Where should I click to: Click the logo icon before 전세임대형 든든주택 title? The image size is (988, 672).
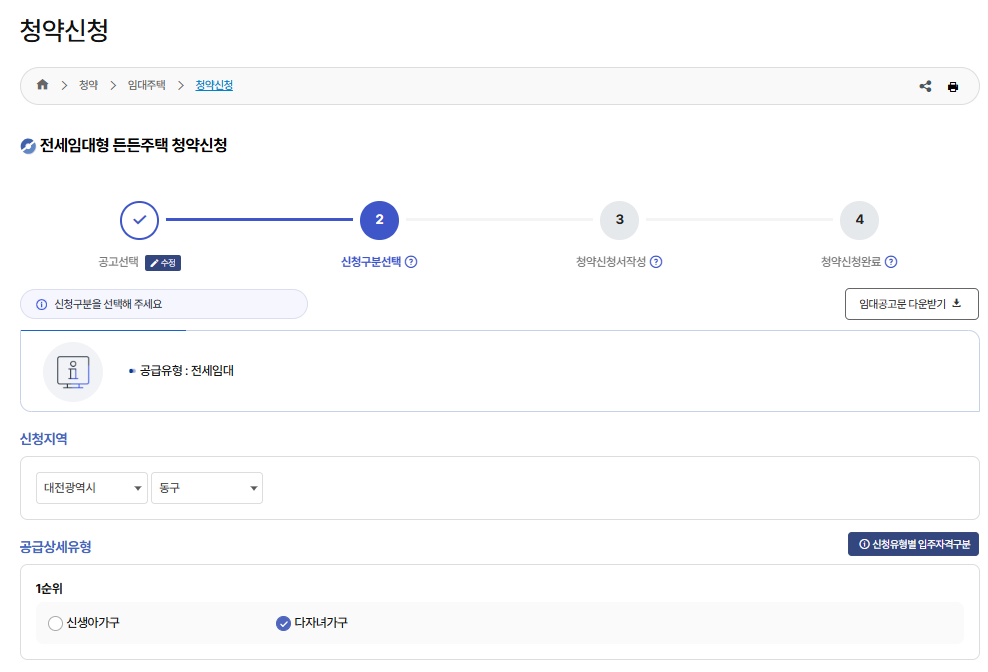(28, 146)
